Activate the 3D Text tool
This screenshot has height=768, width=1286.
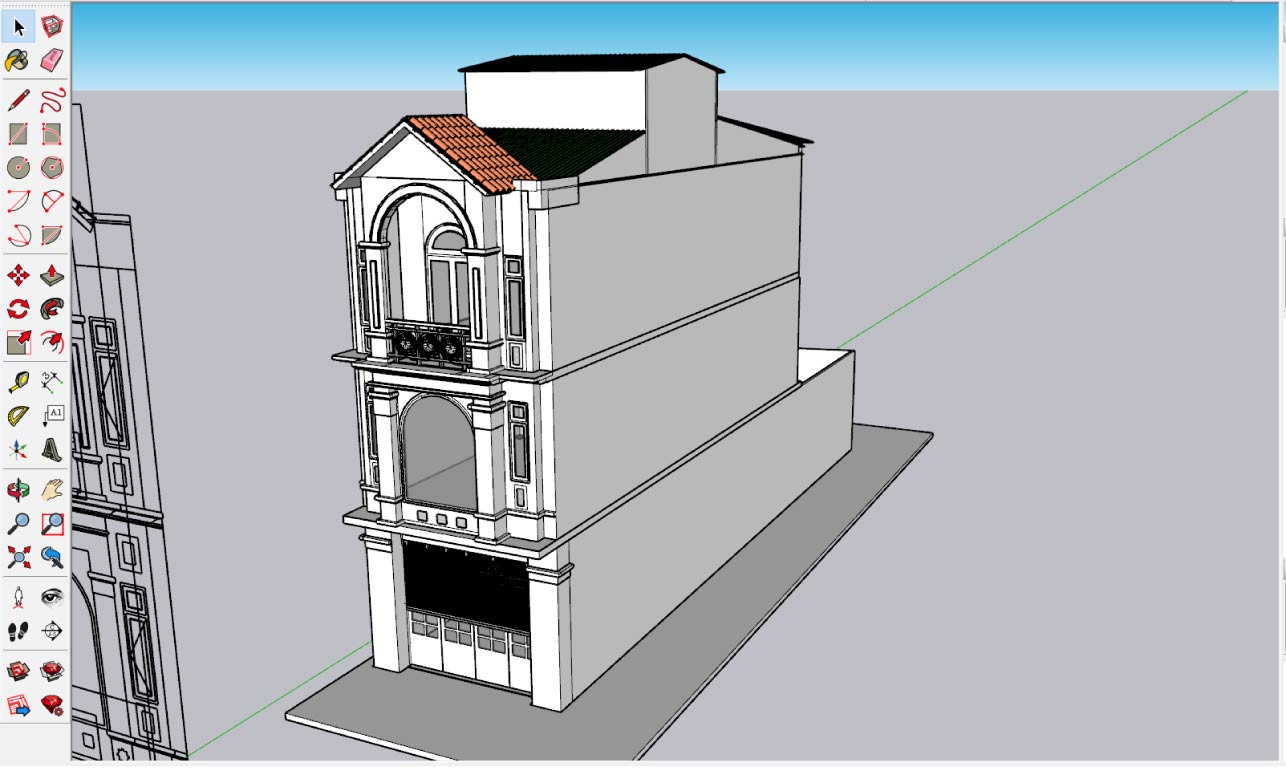coord(52,449)
